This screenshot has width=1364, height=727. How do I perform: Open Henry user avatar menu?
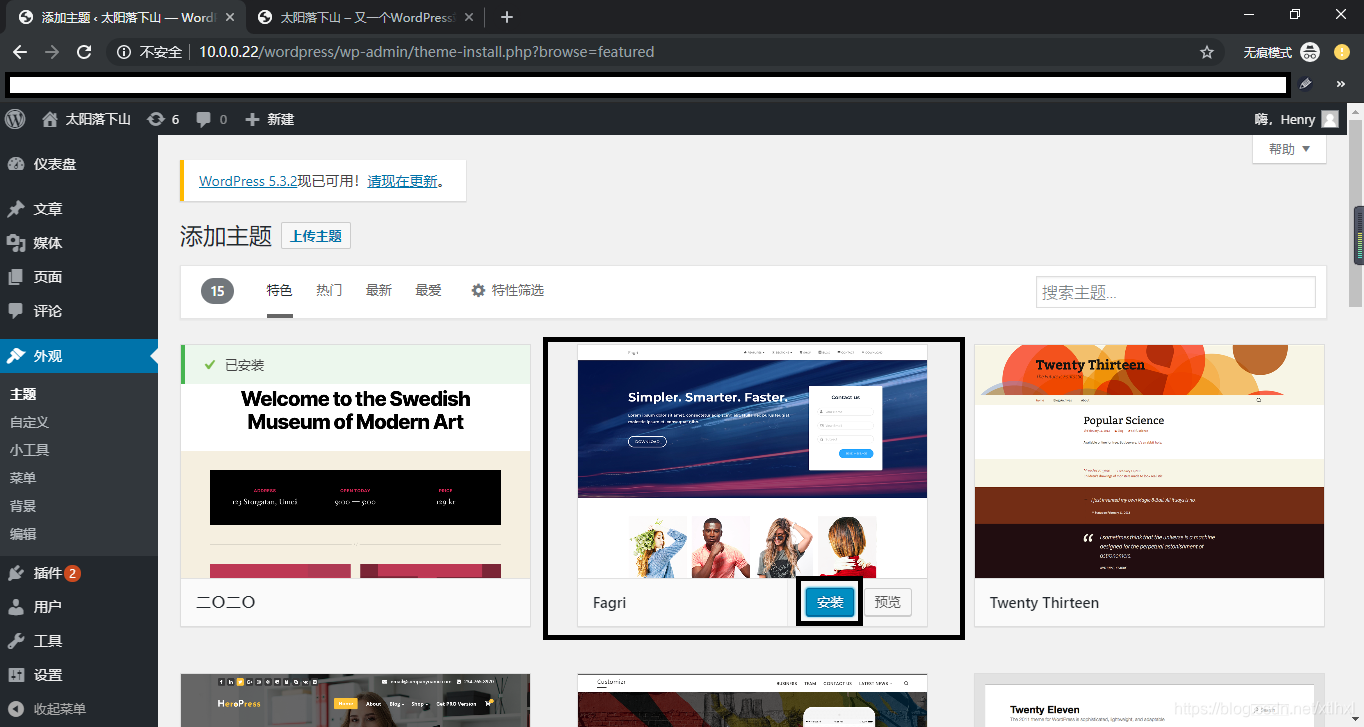pos(1330,119)
